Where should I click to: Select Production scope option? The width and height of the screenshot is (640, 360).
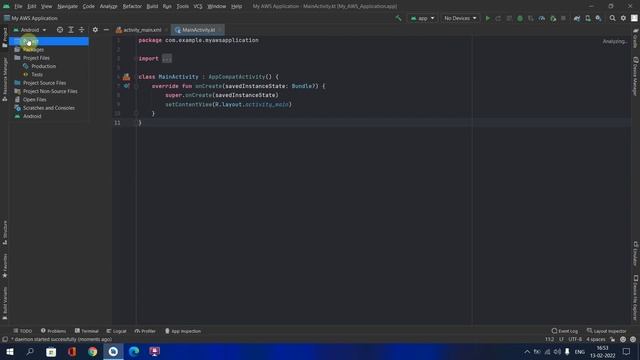click(x=49, y=66)
